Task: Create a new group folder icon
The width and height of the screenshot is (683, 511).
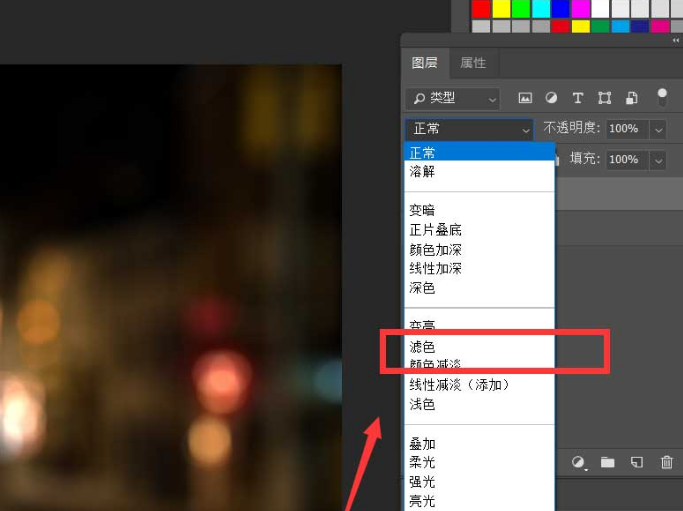Action: click(608, 462)
